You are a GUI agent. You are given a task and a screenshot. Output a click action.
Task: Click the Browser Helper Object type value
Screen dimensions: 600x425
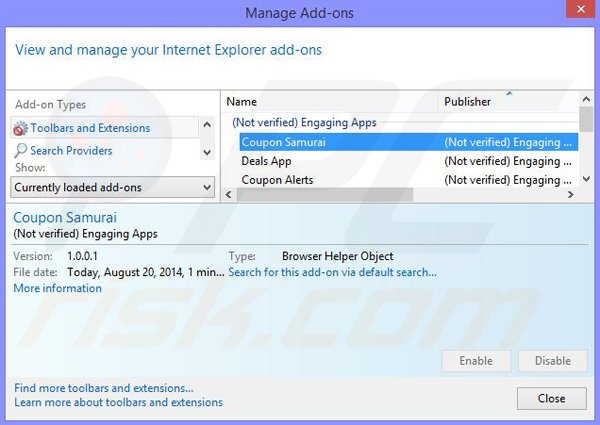pyautogui.click(x=338, y=256)
